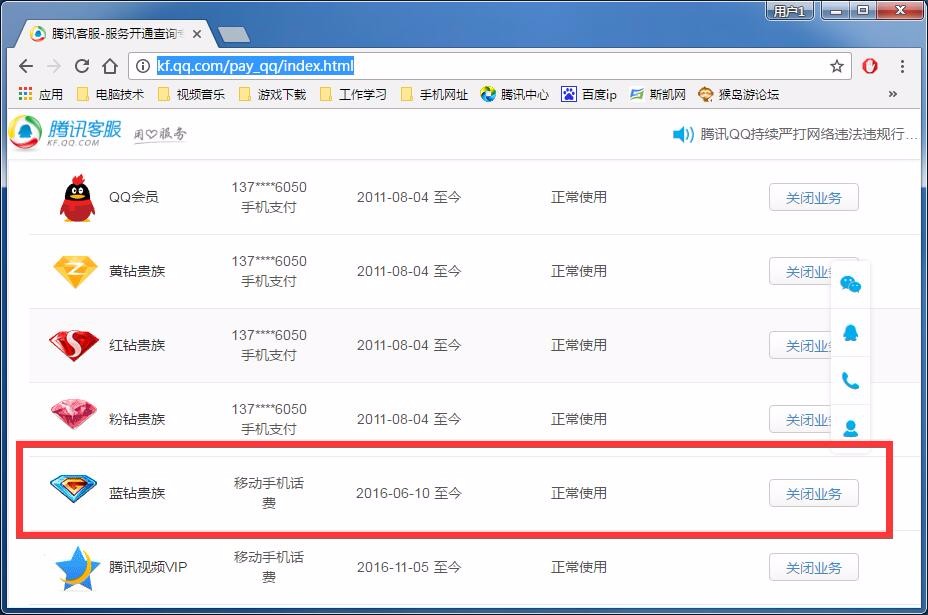Viewport: 928px width, 615px height.
Task: Click the speaker announcement icon
Action: (682, 134)
